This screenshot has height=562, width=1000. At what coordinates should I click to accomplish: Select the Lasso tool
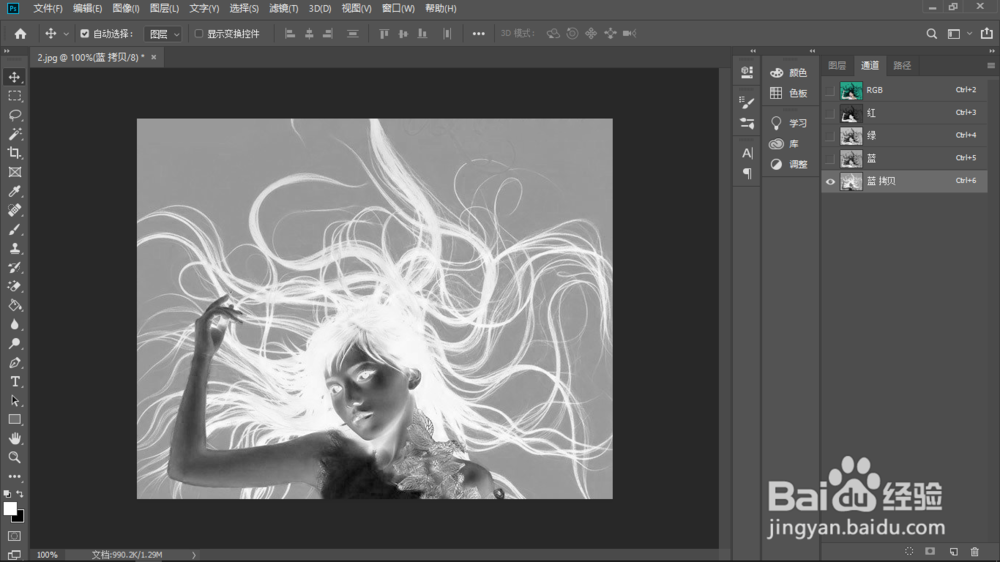click(15, 115)
